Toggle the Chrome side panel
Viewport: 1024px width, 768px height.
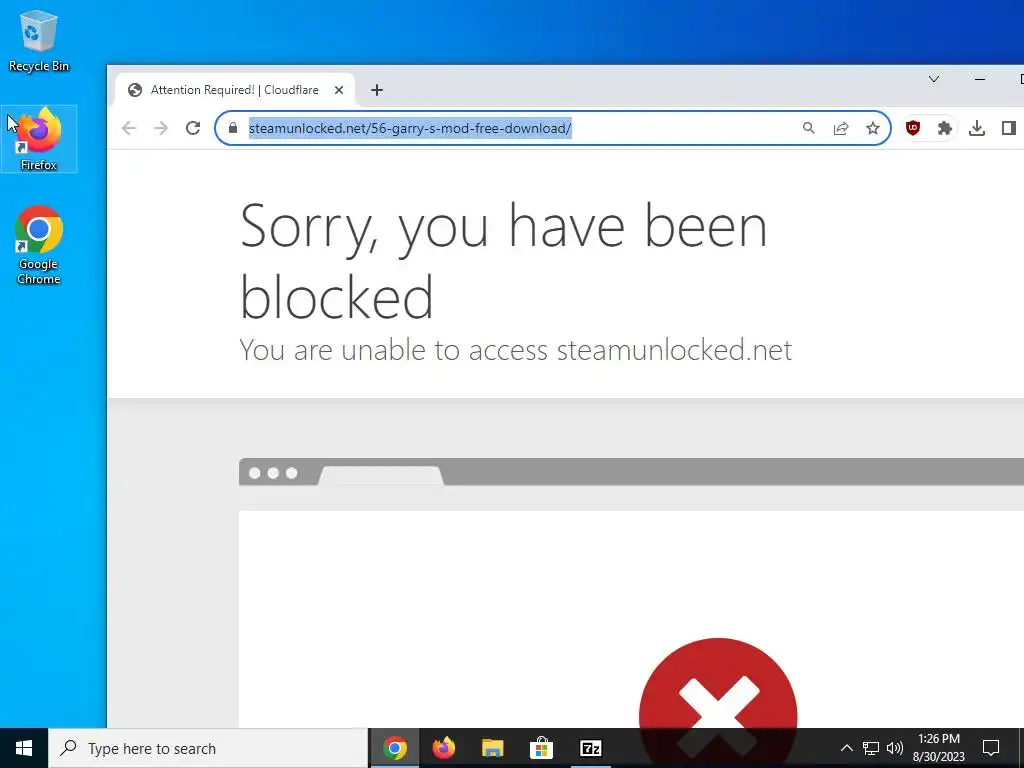click(x=1008, y=128)
